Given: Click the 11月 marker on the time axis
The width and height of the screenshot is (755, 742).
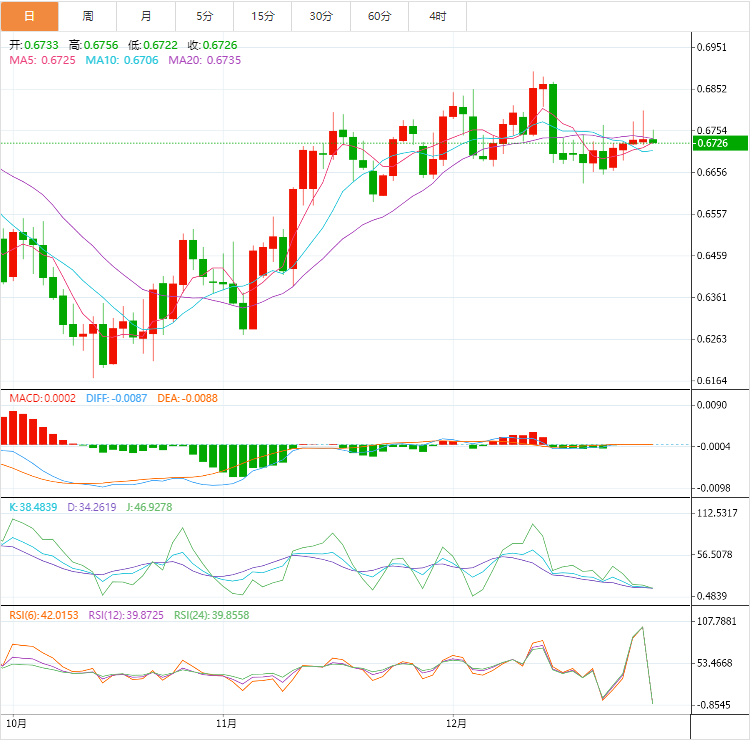Looking at the screenshot, I should pos(227,721).
